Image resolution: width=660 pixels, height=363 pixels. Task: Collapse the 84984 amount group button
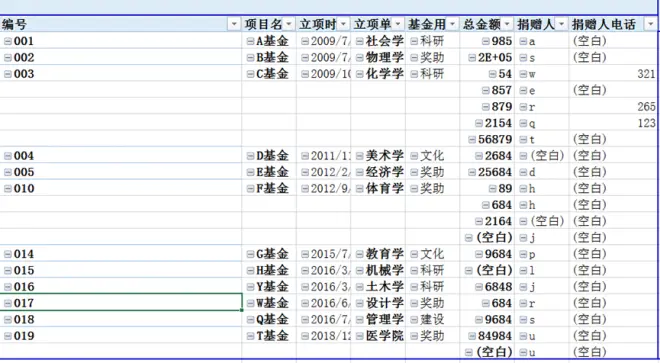tap(472, 336)
